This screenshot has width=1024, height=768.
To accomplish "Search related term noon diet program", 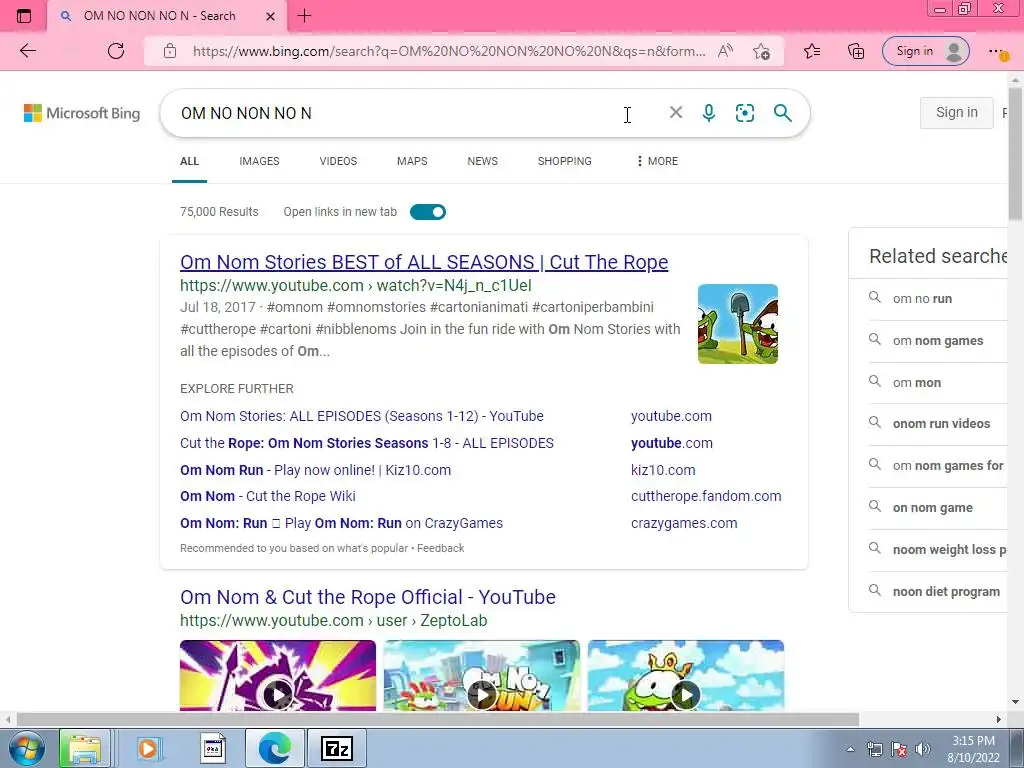I will (x=946, y=592).
